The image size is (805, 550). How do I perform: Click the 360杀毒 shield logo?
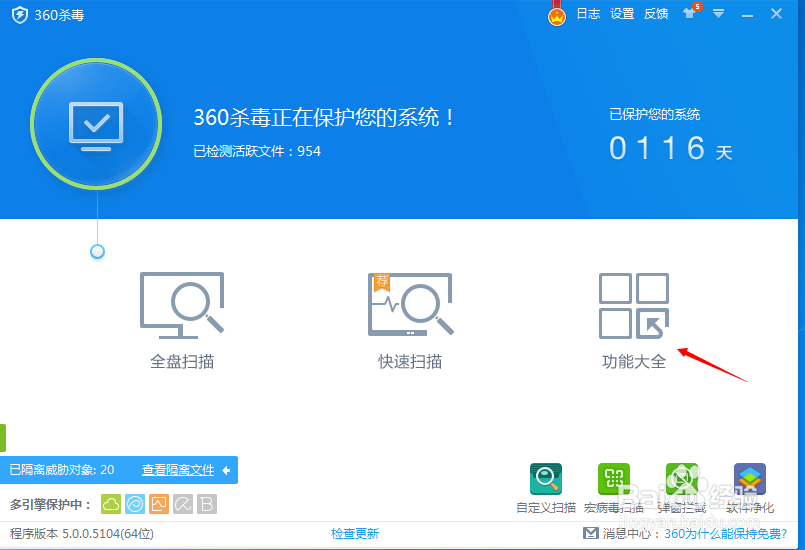click(20, 15)
